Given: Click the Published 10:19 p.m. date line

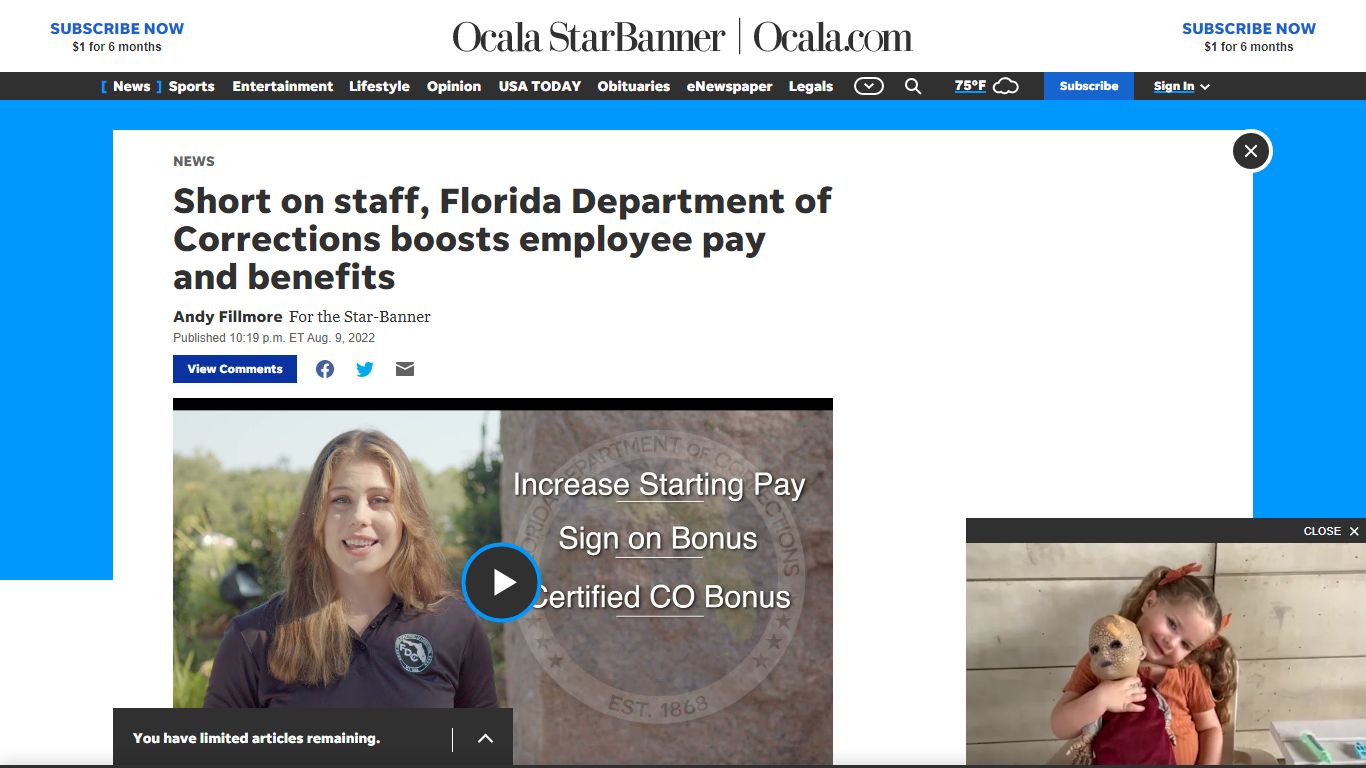Looking at the screenshot, I should 274,338.
